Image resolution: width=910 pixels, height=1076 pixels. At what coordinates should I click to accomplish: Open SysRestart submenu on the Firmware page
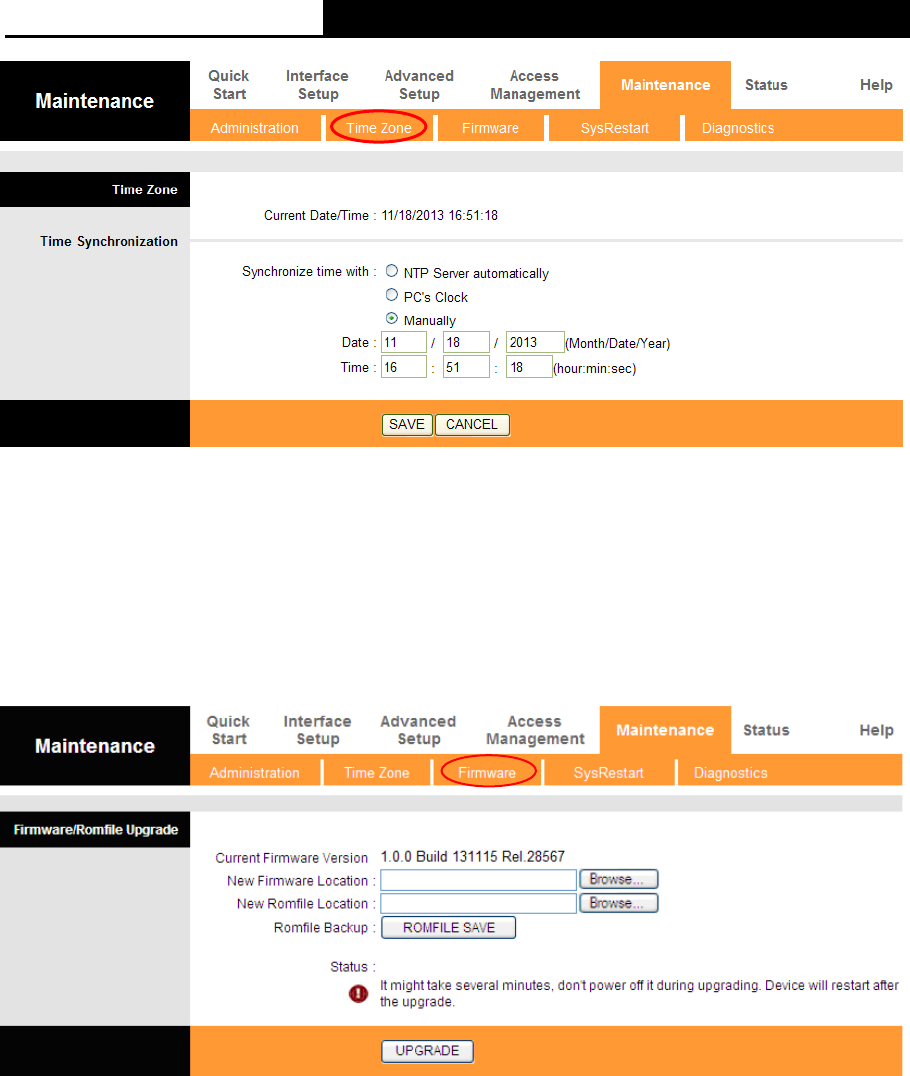(609, 773)
